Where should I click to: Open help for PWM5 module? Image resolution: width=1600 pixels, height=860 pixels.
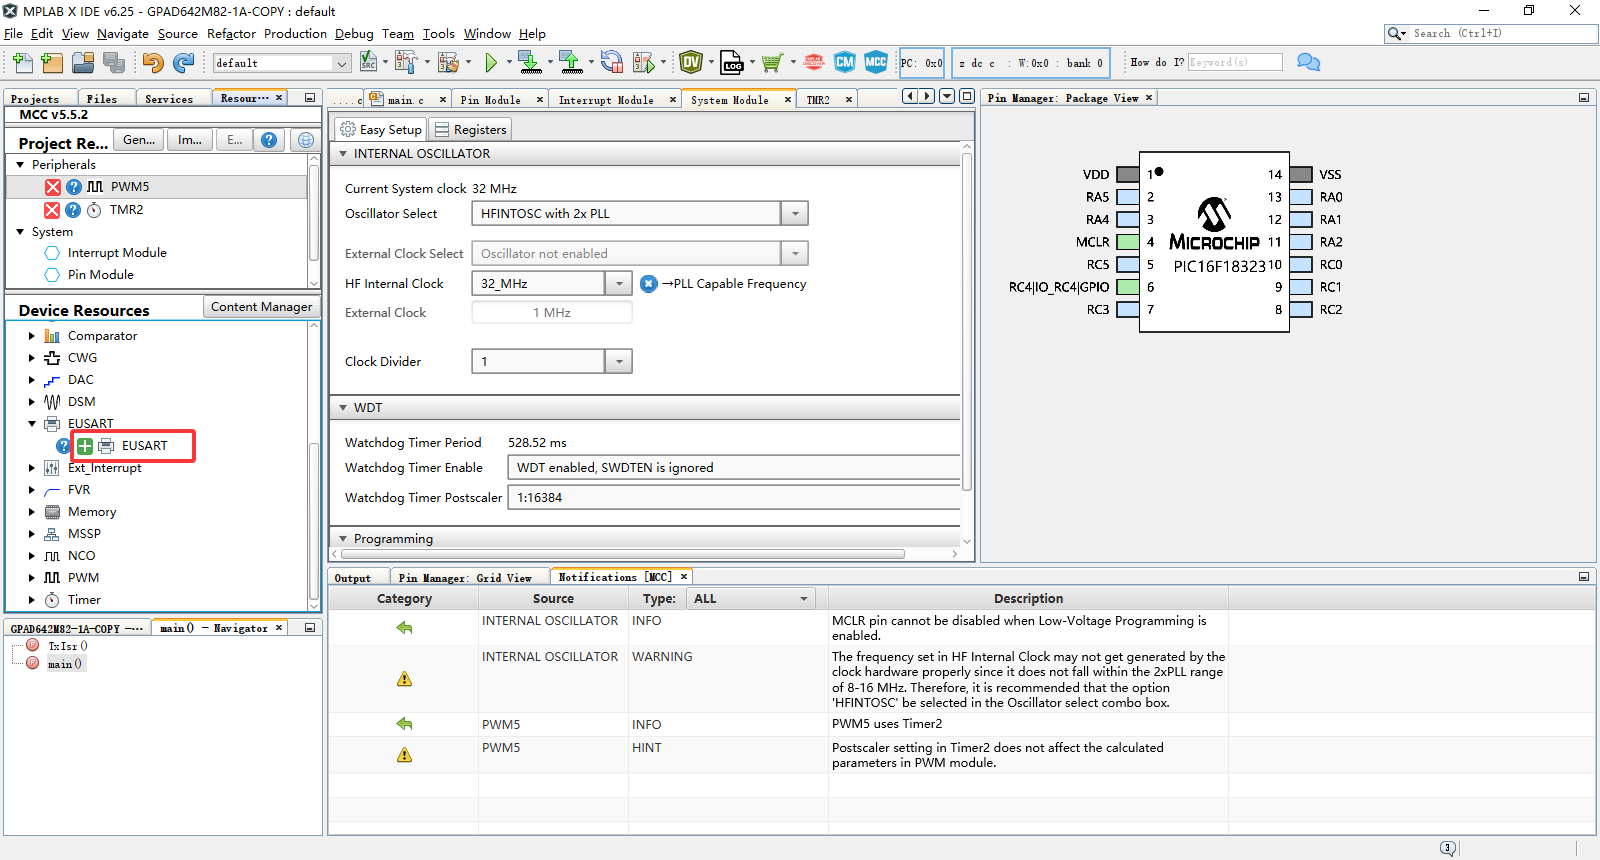click(x=74, y=187)
